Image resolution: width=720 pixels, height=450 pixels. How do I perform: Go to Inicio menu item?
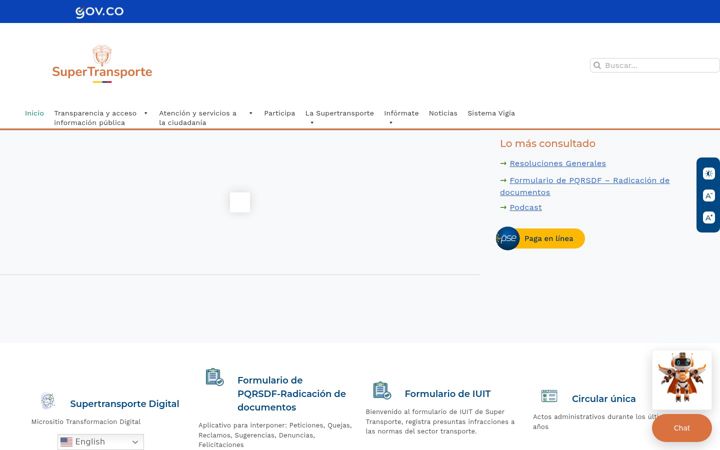coord(34,113)
